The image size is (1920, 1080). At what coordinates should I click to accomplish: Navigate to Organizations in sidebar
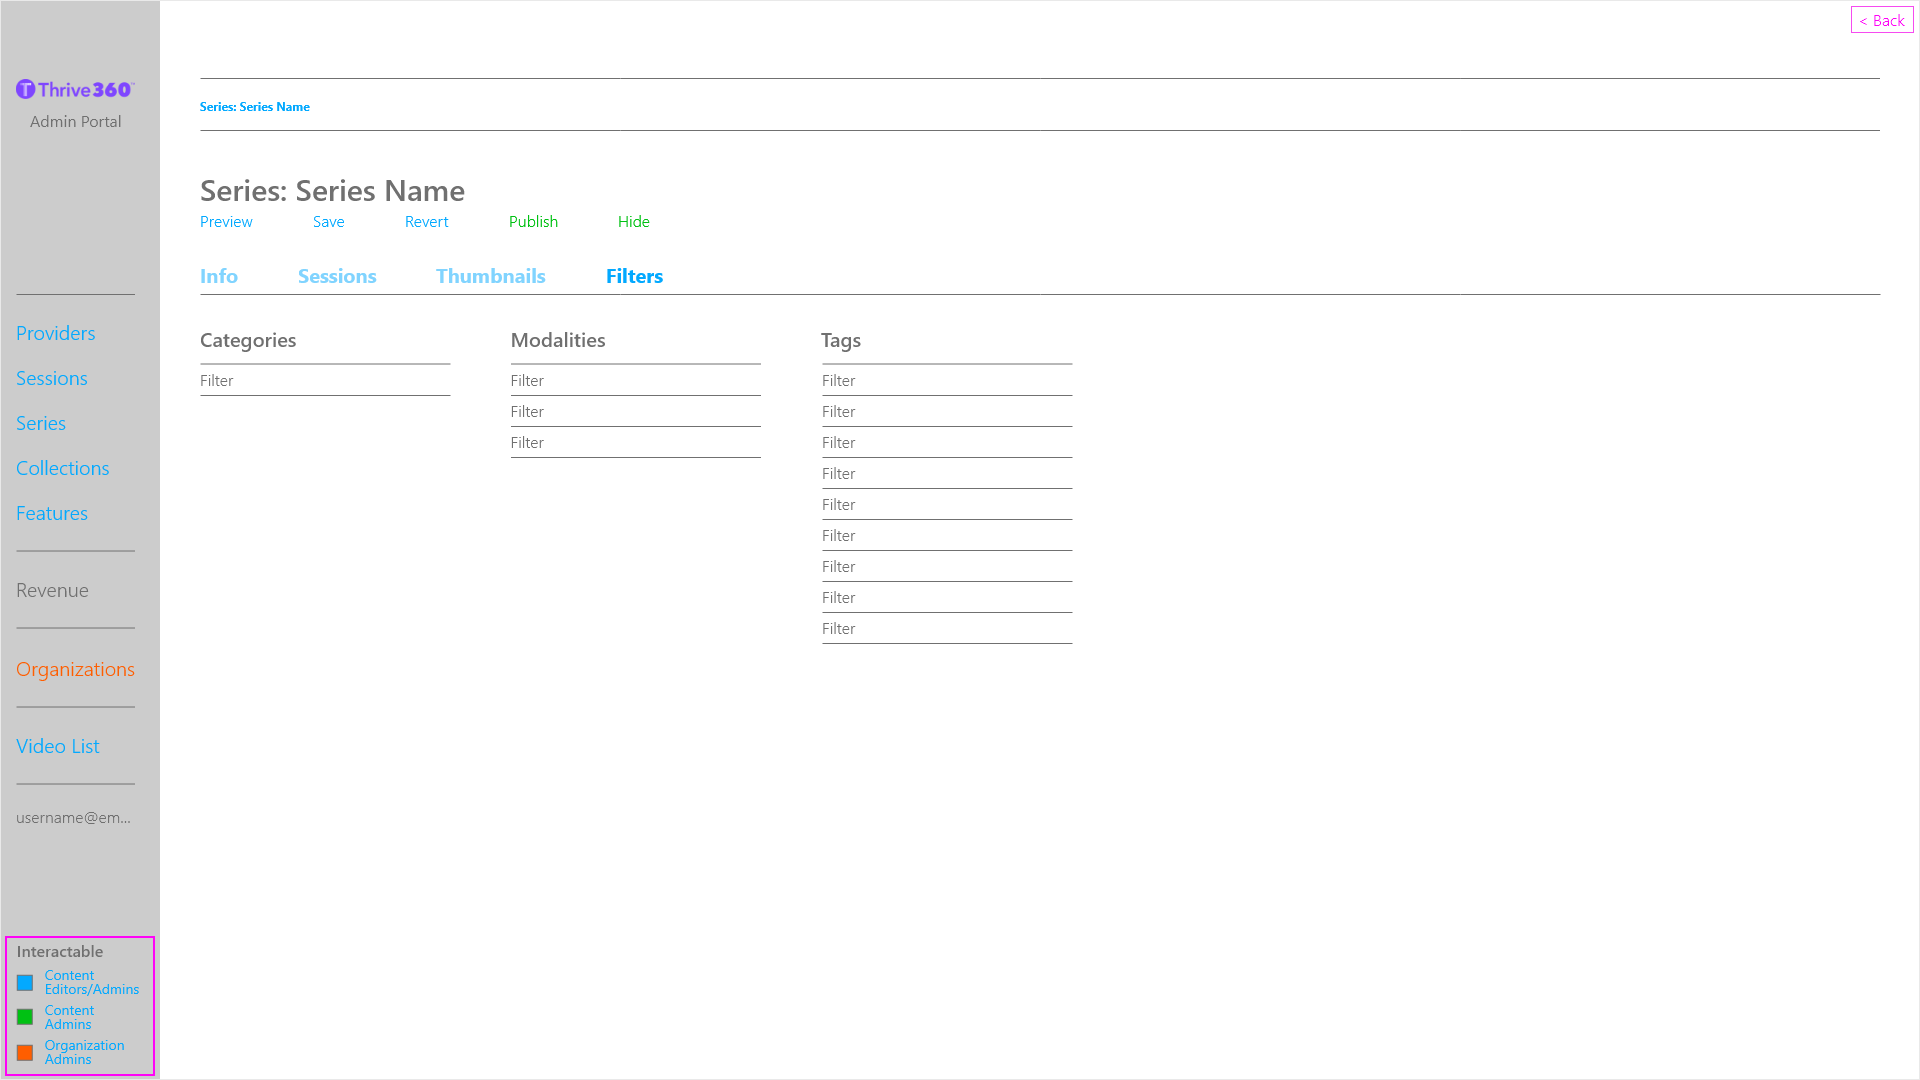pyautogui.click(x=75, y=669)
